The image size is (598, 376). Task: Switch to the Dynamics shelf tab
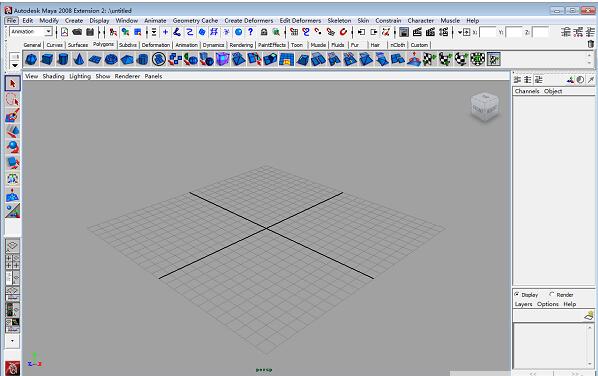pos(213,45)
